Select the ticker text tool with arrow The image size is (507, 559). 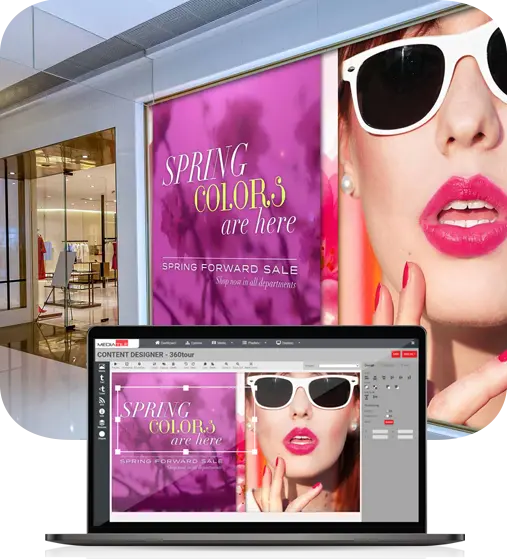102,390
